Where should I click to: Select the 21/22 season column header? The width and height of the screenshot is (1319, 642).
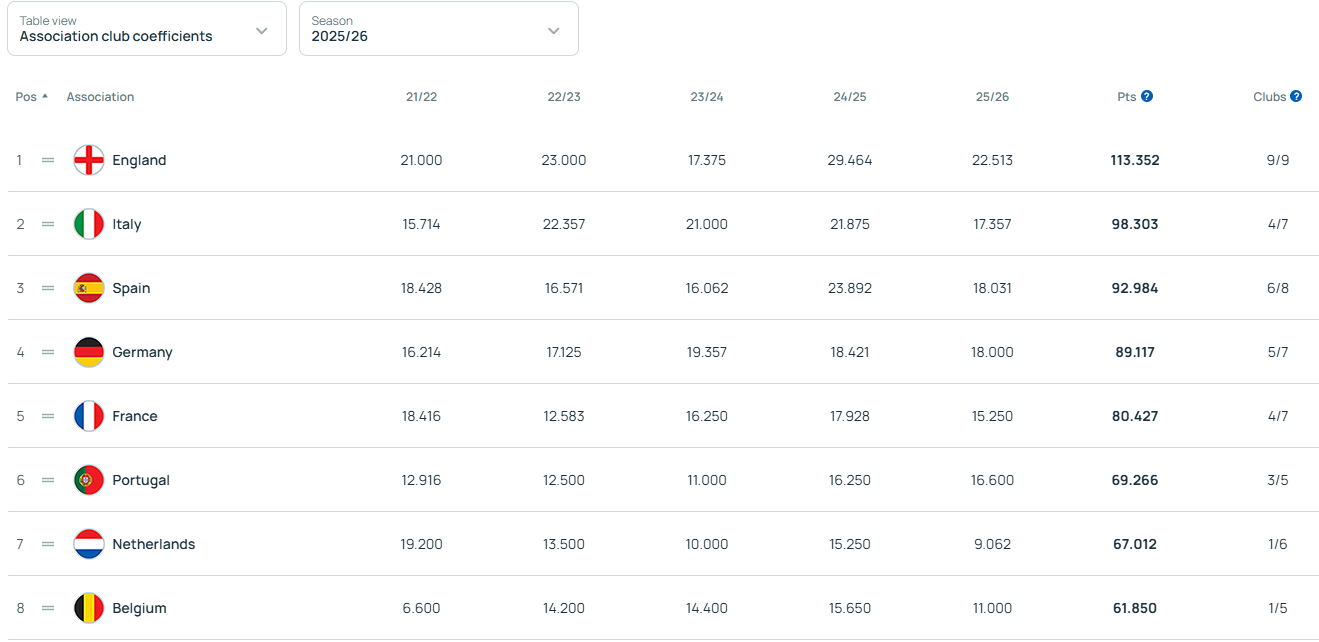[421, 97]
